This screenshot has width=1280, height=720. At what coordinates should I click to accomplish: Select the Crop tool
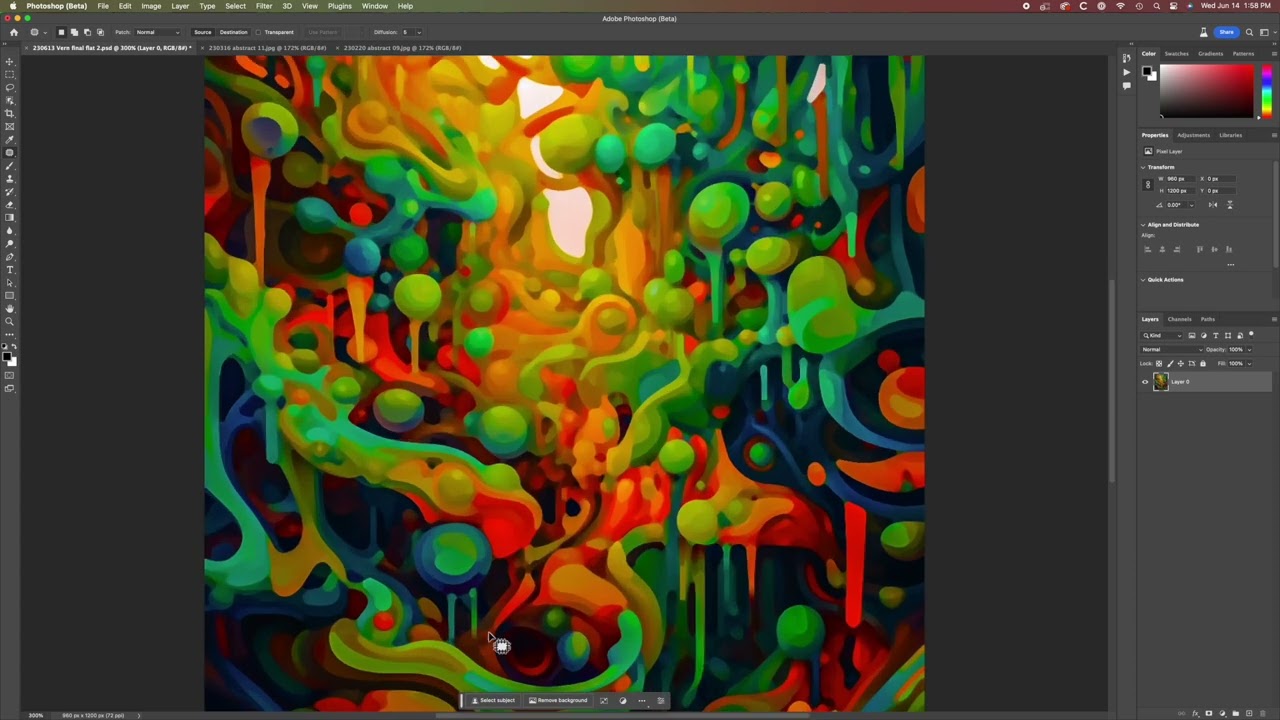[10, 114]
